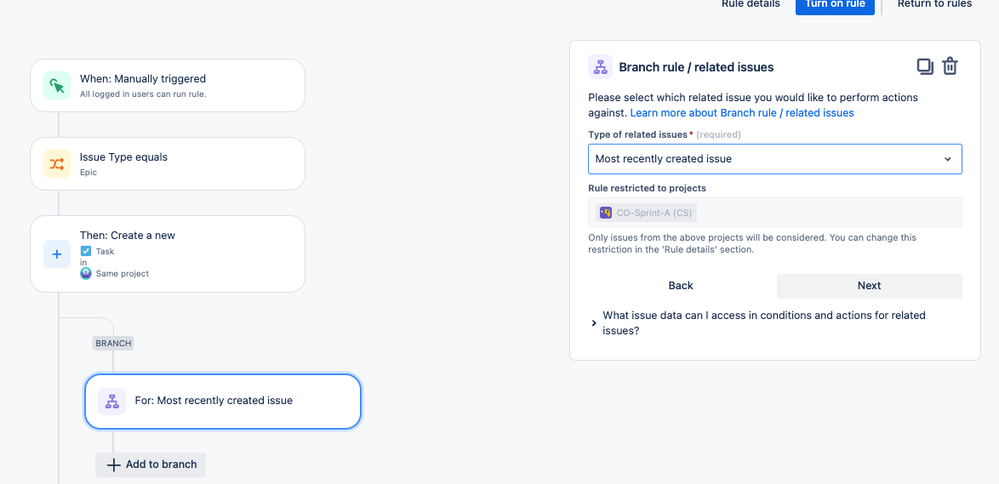Click the branch icon in For step

[x=112, y=401]
